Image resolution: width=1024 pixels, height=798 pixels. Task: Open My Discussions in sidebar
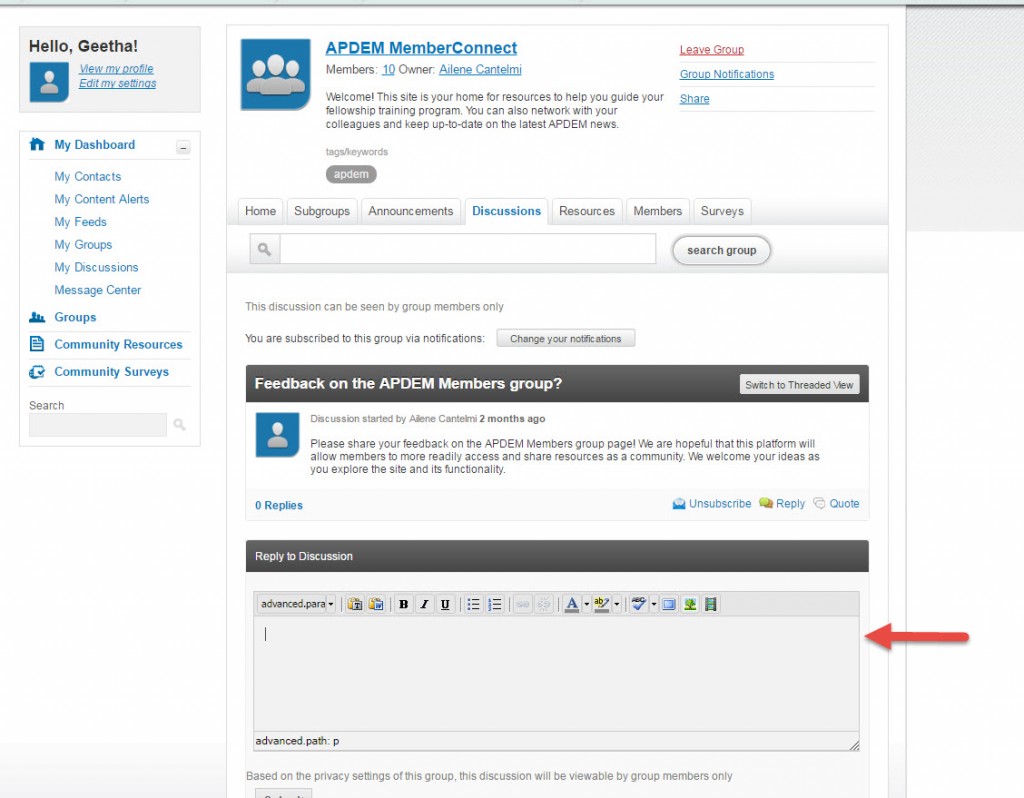96,267
